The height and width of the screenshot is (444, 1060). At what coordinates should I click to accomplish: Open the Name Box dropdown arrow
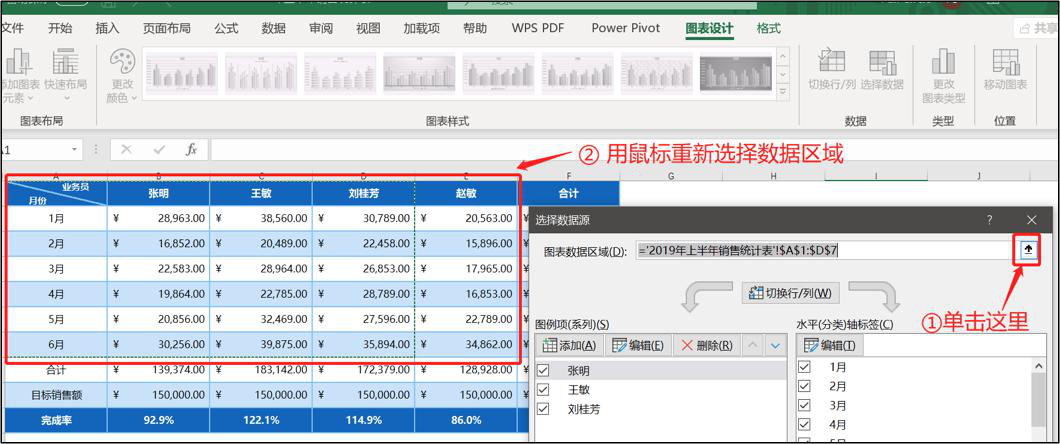click(x=74, y=149)
